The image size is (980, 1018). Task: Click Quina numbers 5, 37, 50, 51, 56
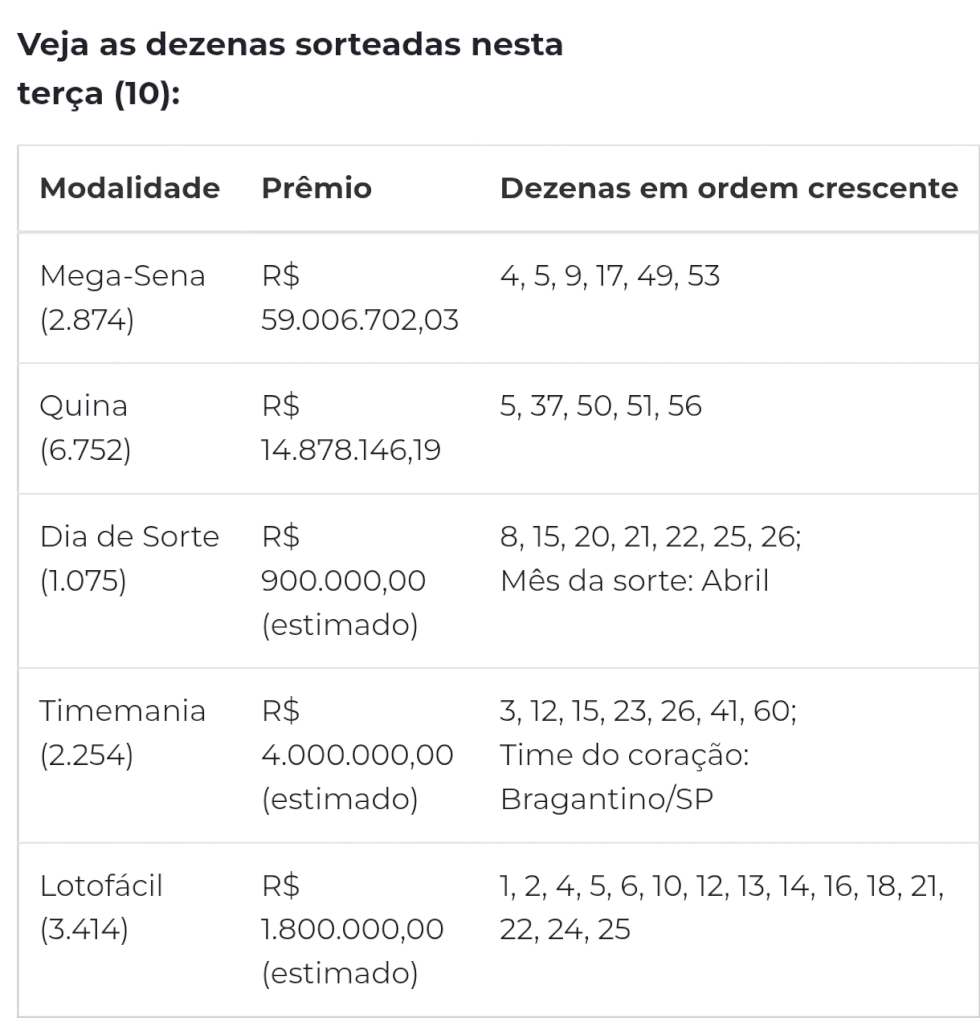601,406
